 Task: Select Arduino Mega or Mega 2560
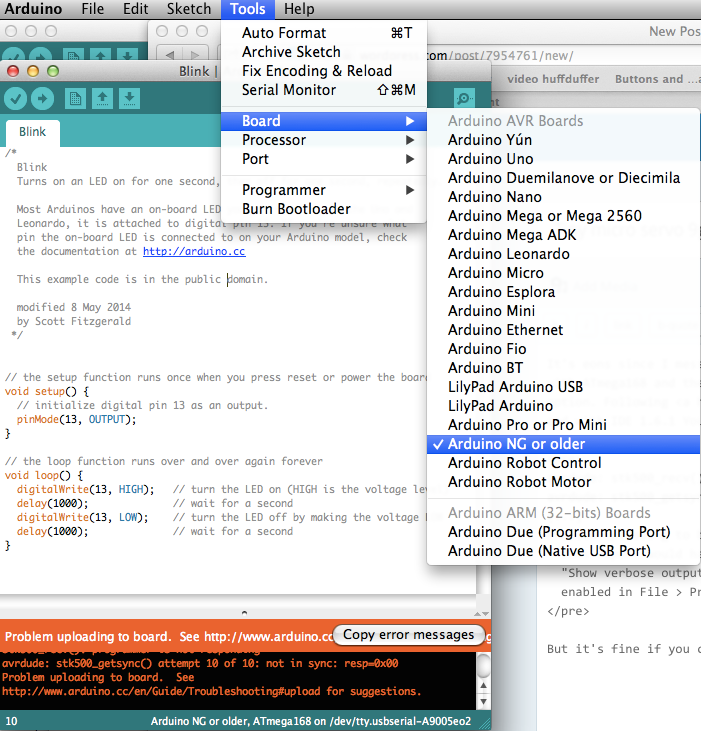563,216
